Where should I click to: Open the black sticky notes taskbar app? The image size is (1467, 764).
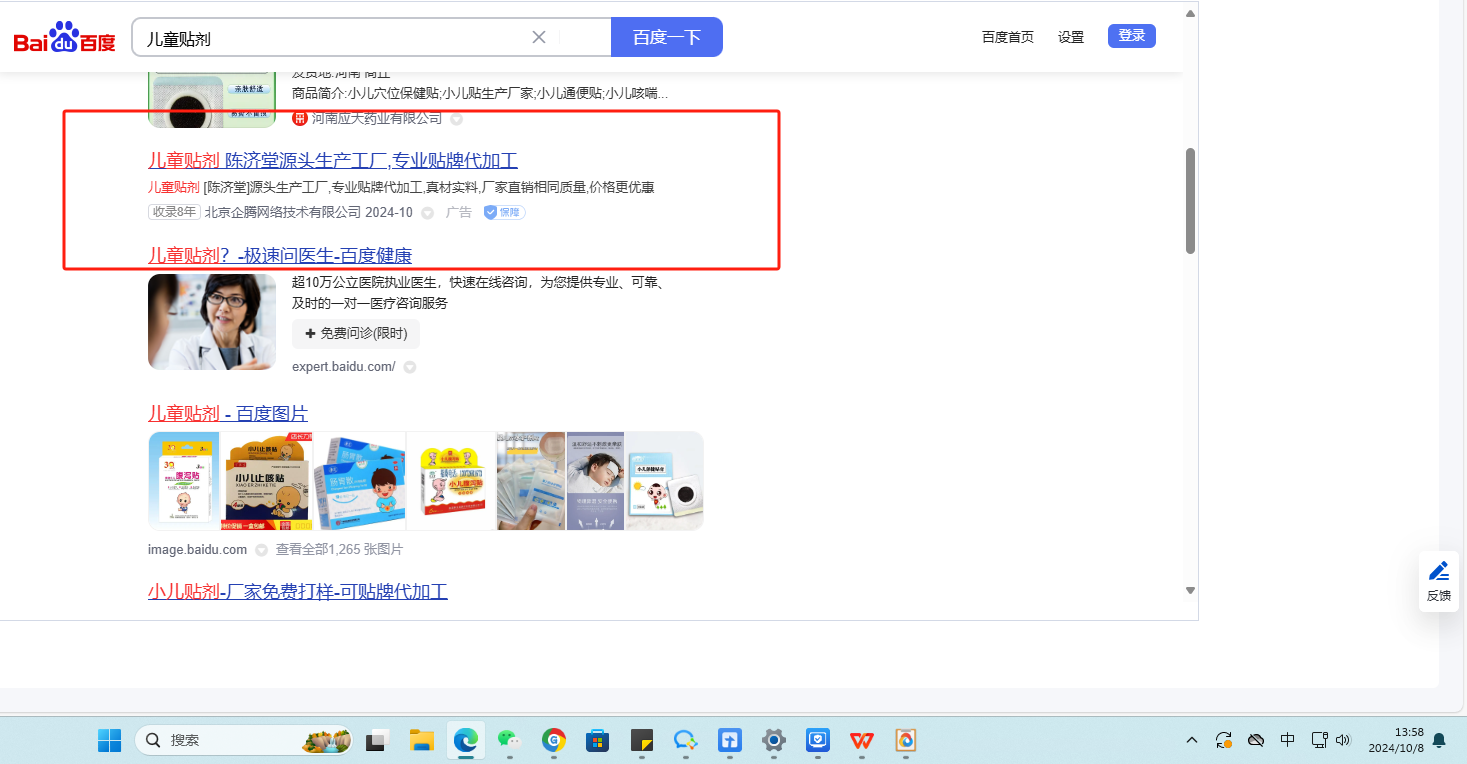coord(641,741)
